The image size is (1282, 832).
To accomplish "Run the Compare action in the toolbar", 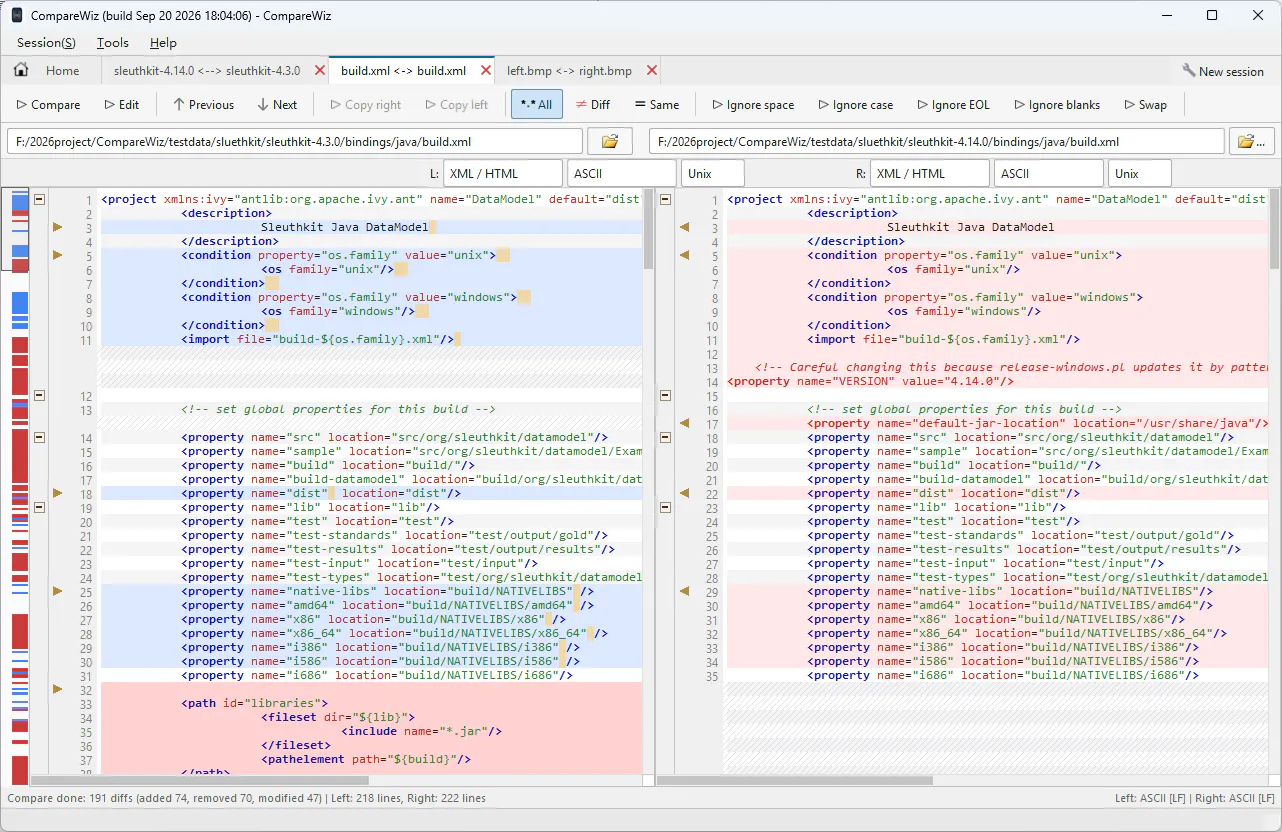I will pyautogui.click(x=48, y=105).
